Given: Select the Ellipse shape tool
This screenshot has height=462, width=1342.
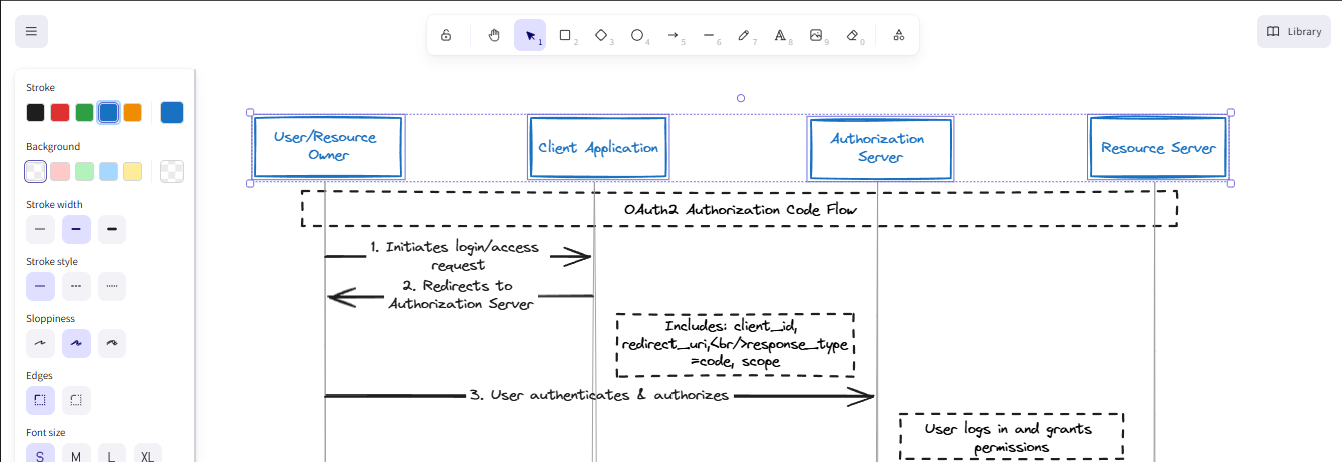Looking at the screenshot, I should pos(638,35).
